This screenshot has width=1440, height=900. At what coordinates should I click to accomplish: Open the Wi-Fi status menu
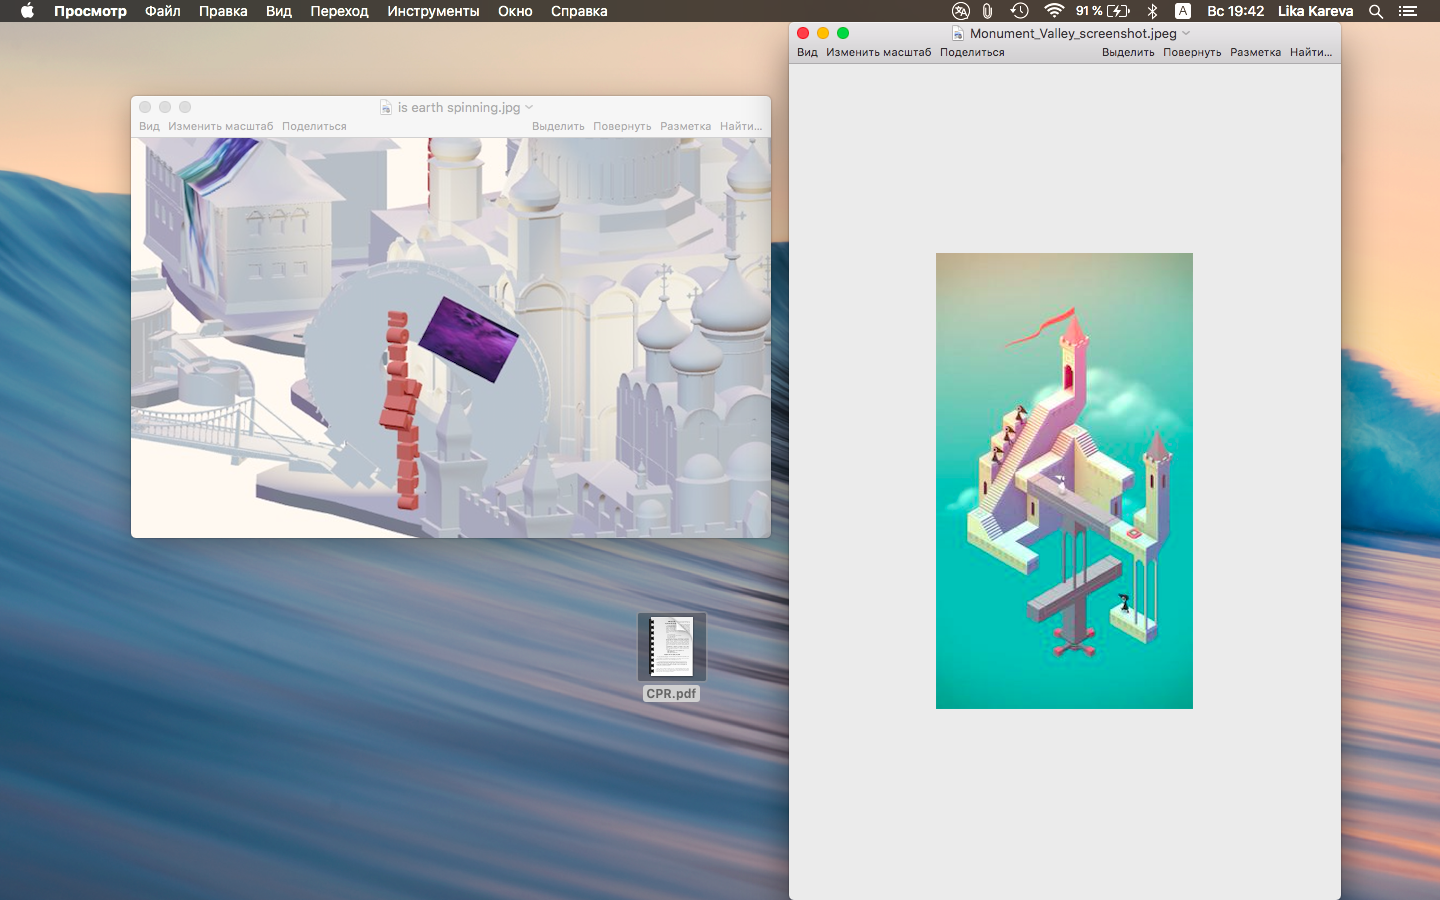pyautogui.click(x=1054, y=11)
